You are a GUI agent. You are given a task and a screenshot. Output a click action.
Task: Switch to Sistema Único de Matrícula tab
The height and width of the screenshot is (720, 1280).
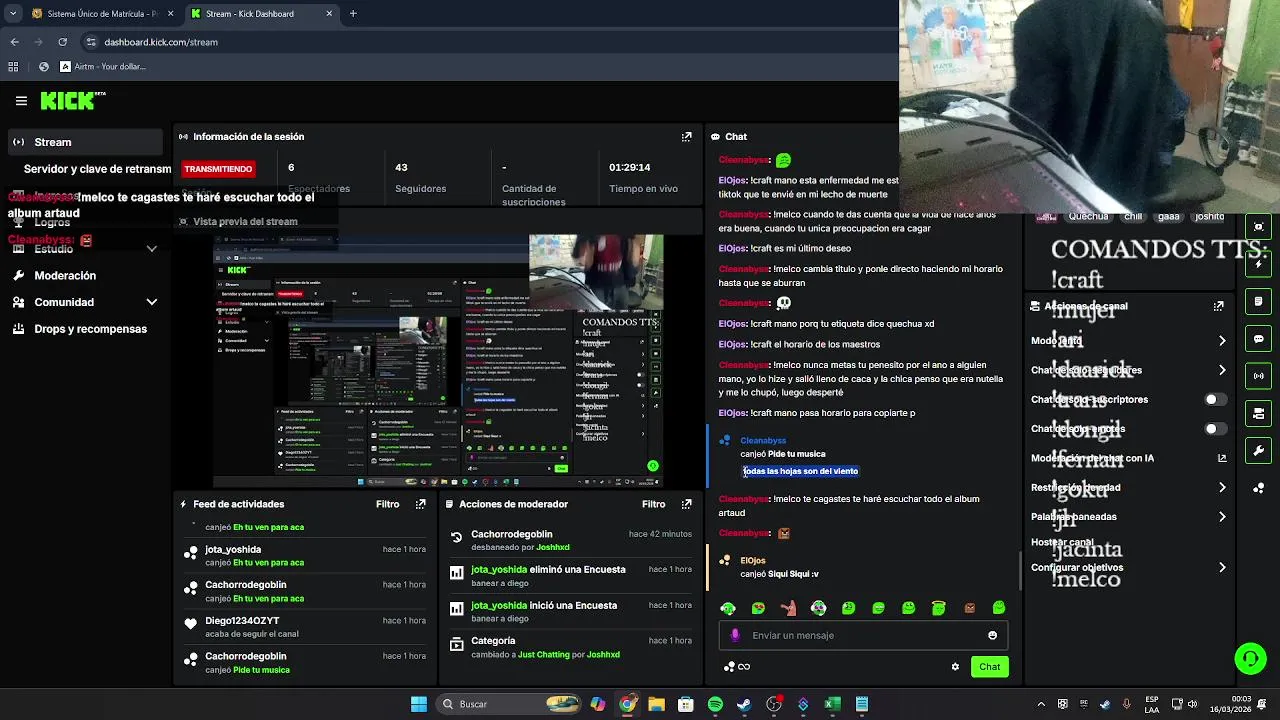point(94,14)
